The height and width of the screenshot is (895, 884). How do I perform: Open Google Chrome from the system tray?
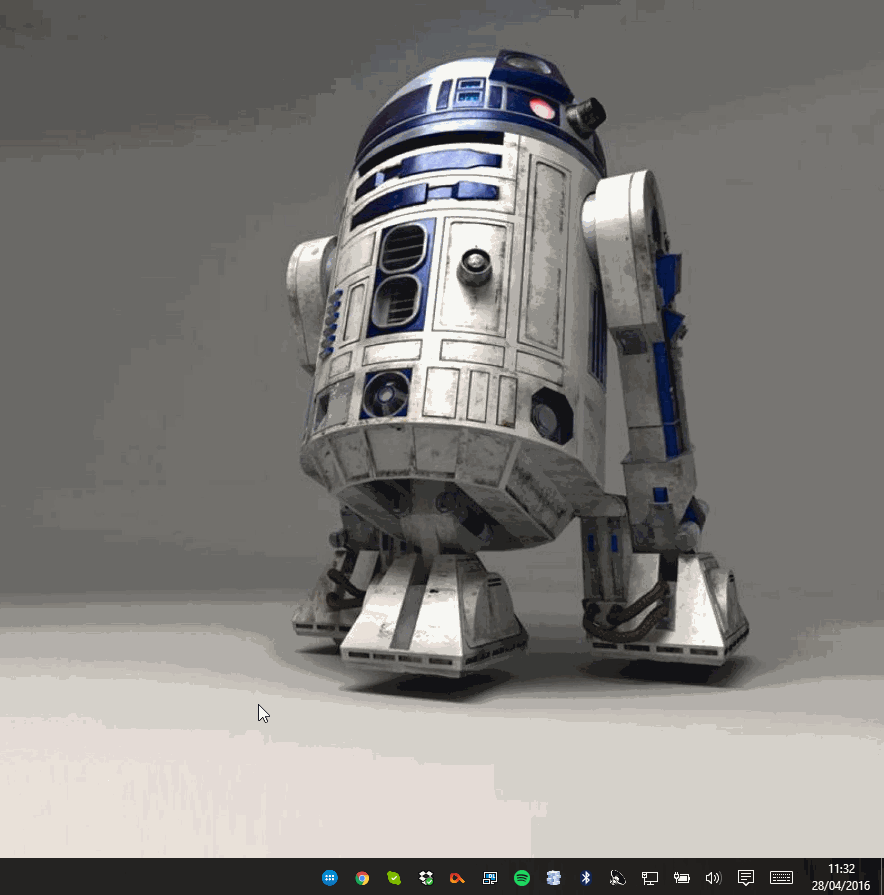[x=362, y=877]
